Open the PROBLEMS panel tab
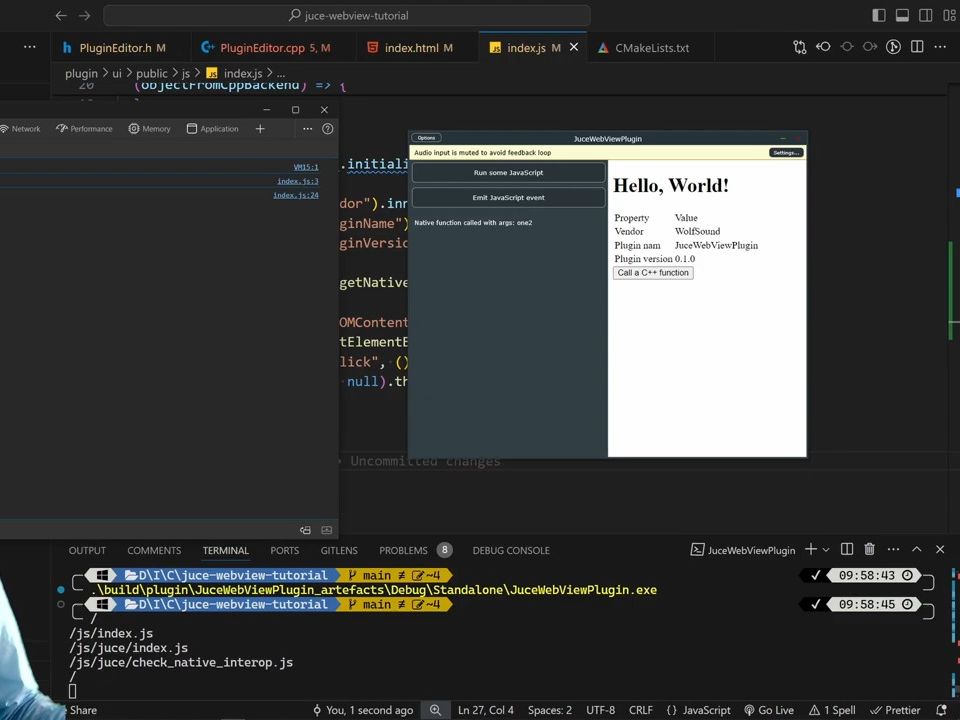960x720 pixels. click(403, 550)
